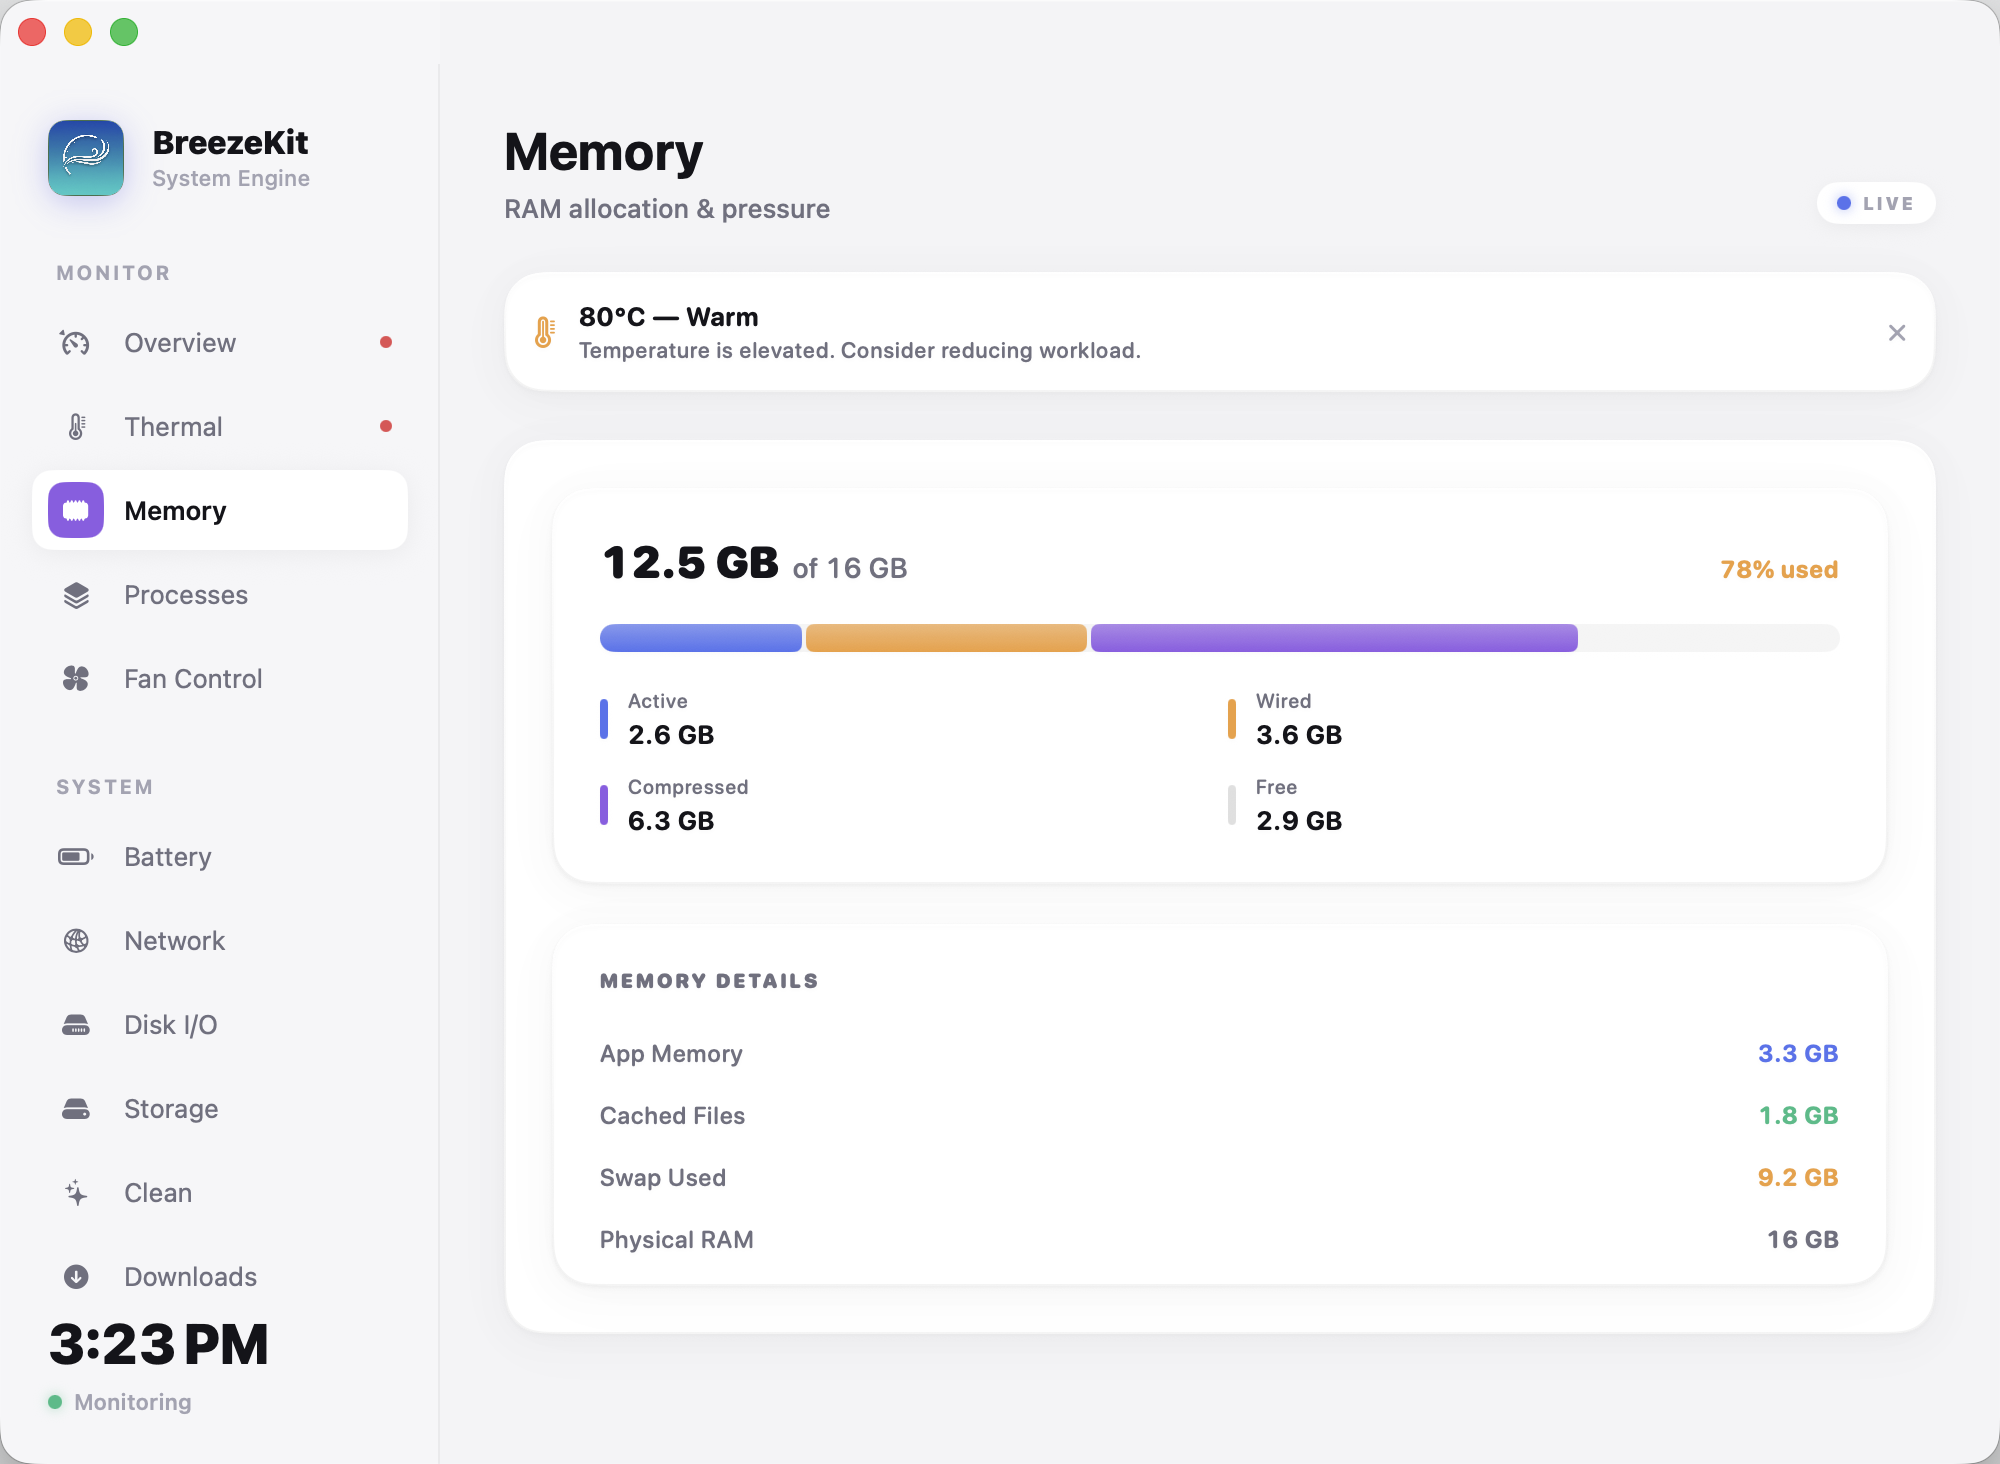2000x1464 pixels.
Task: Open the Thermal monitor page
Action: (x=173, y=427)
